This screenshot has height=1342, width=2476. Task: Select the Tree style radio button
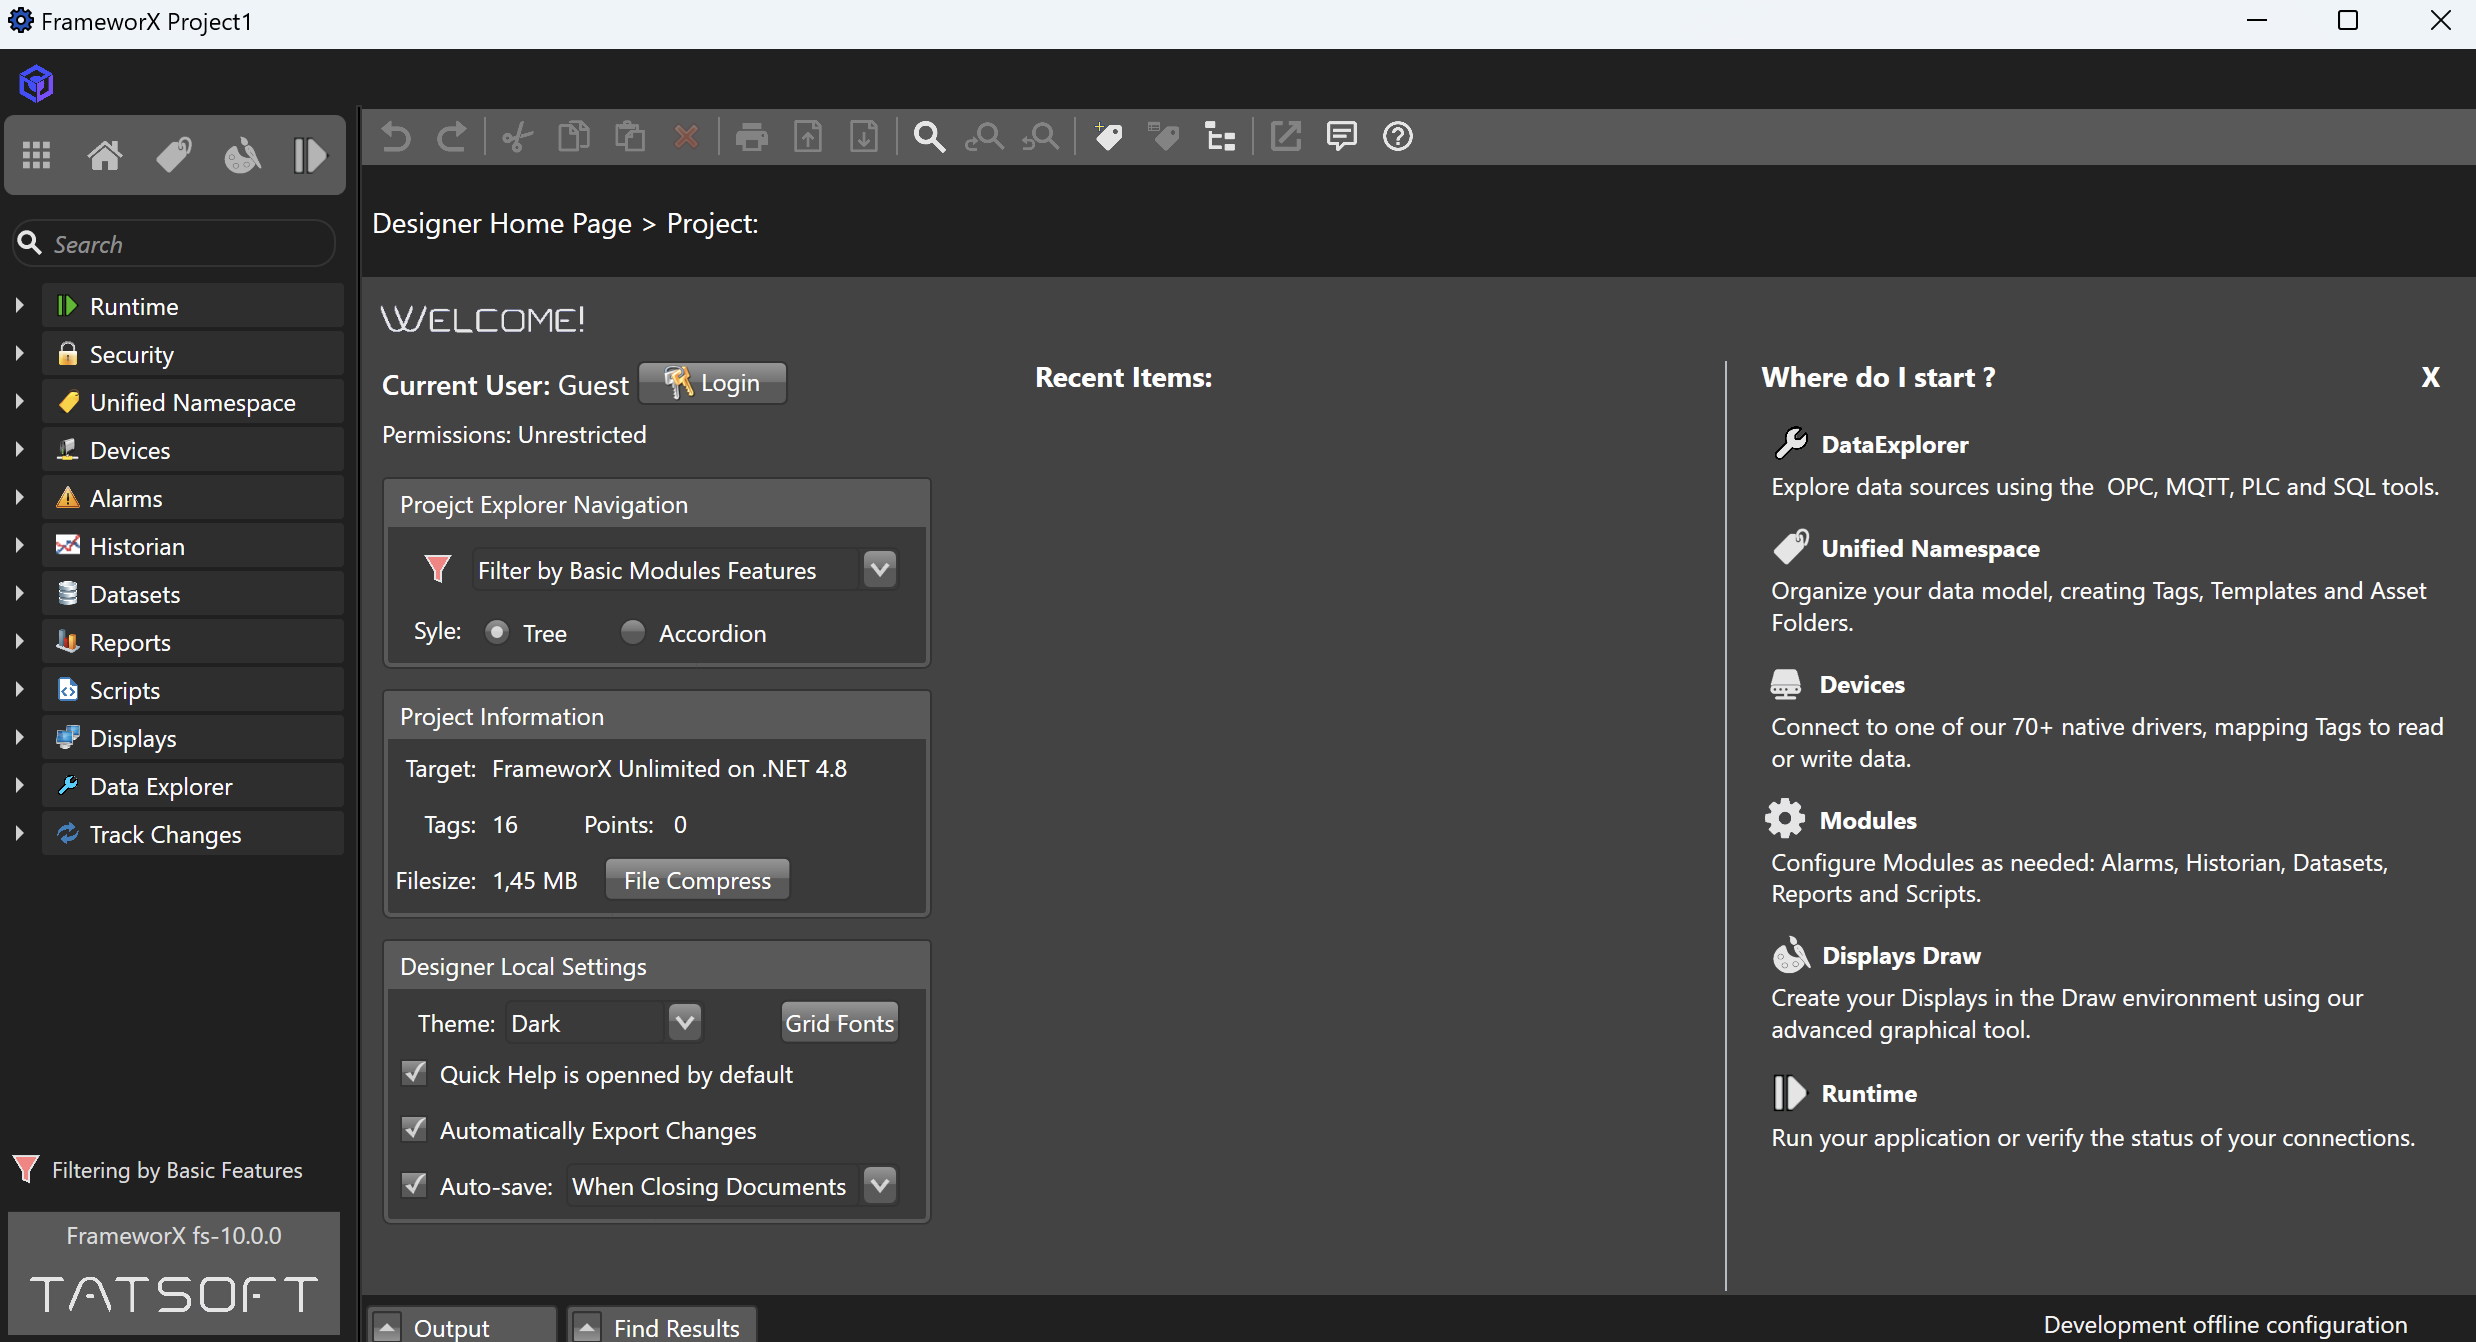tap(497, 632)
